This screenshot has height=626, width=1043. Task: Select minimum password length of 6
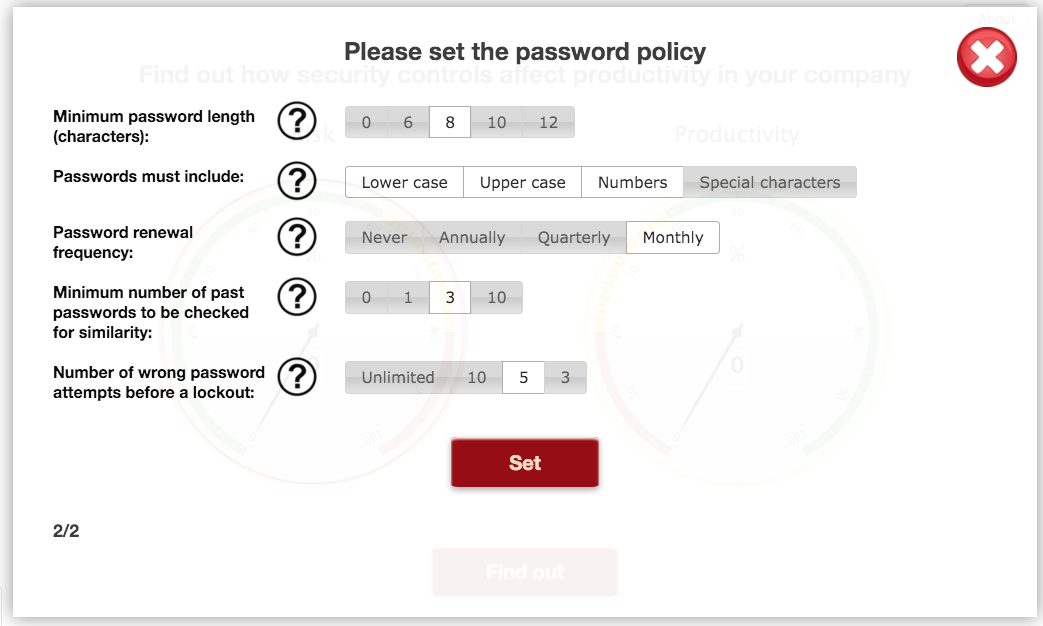(408, 122)
